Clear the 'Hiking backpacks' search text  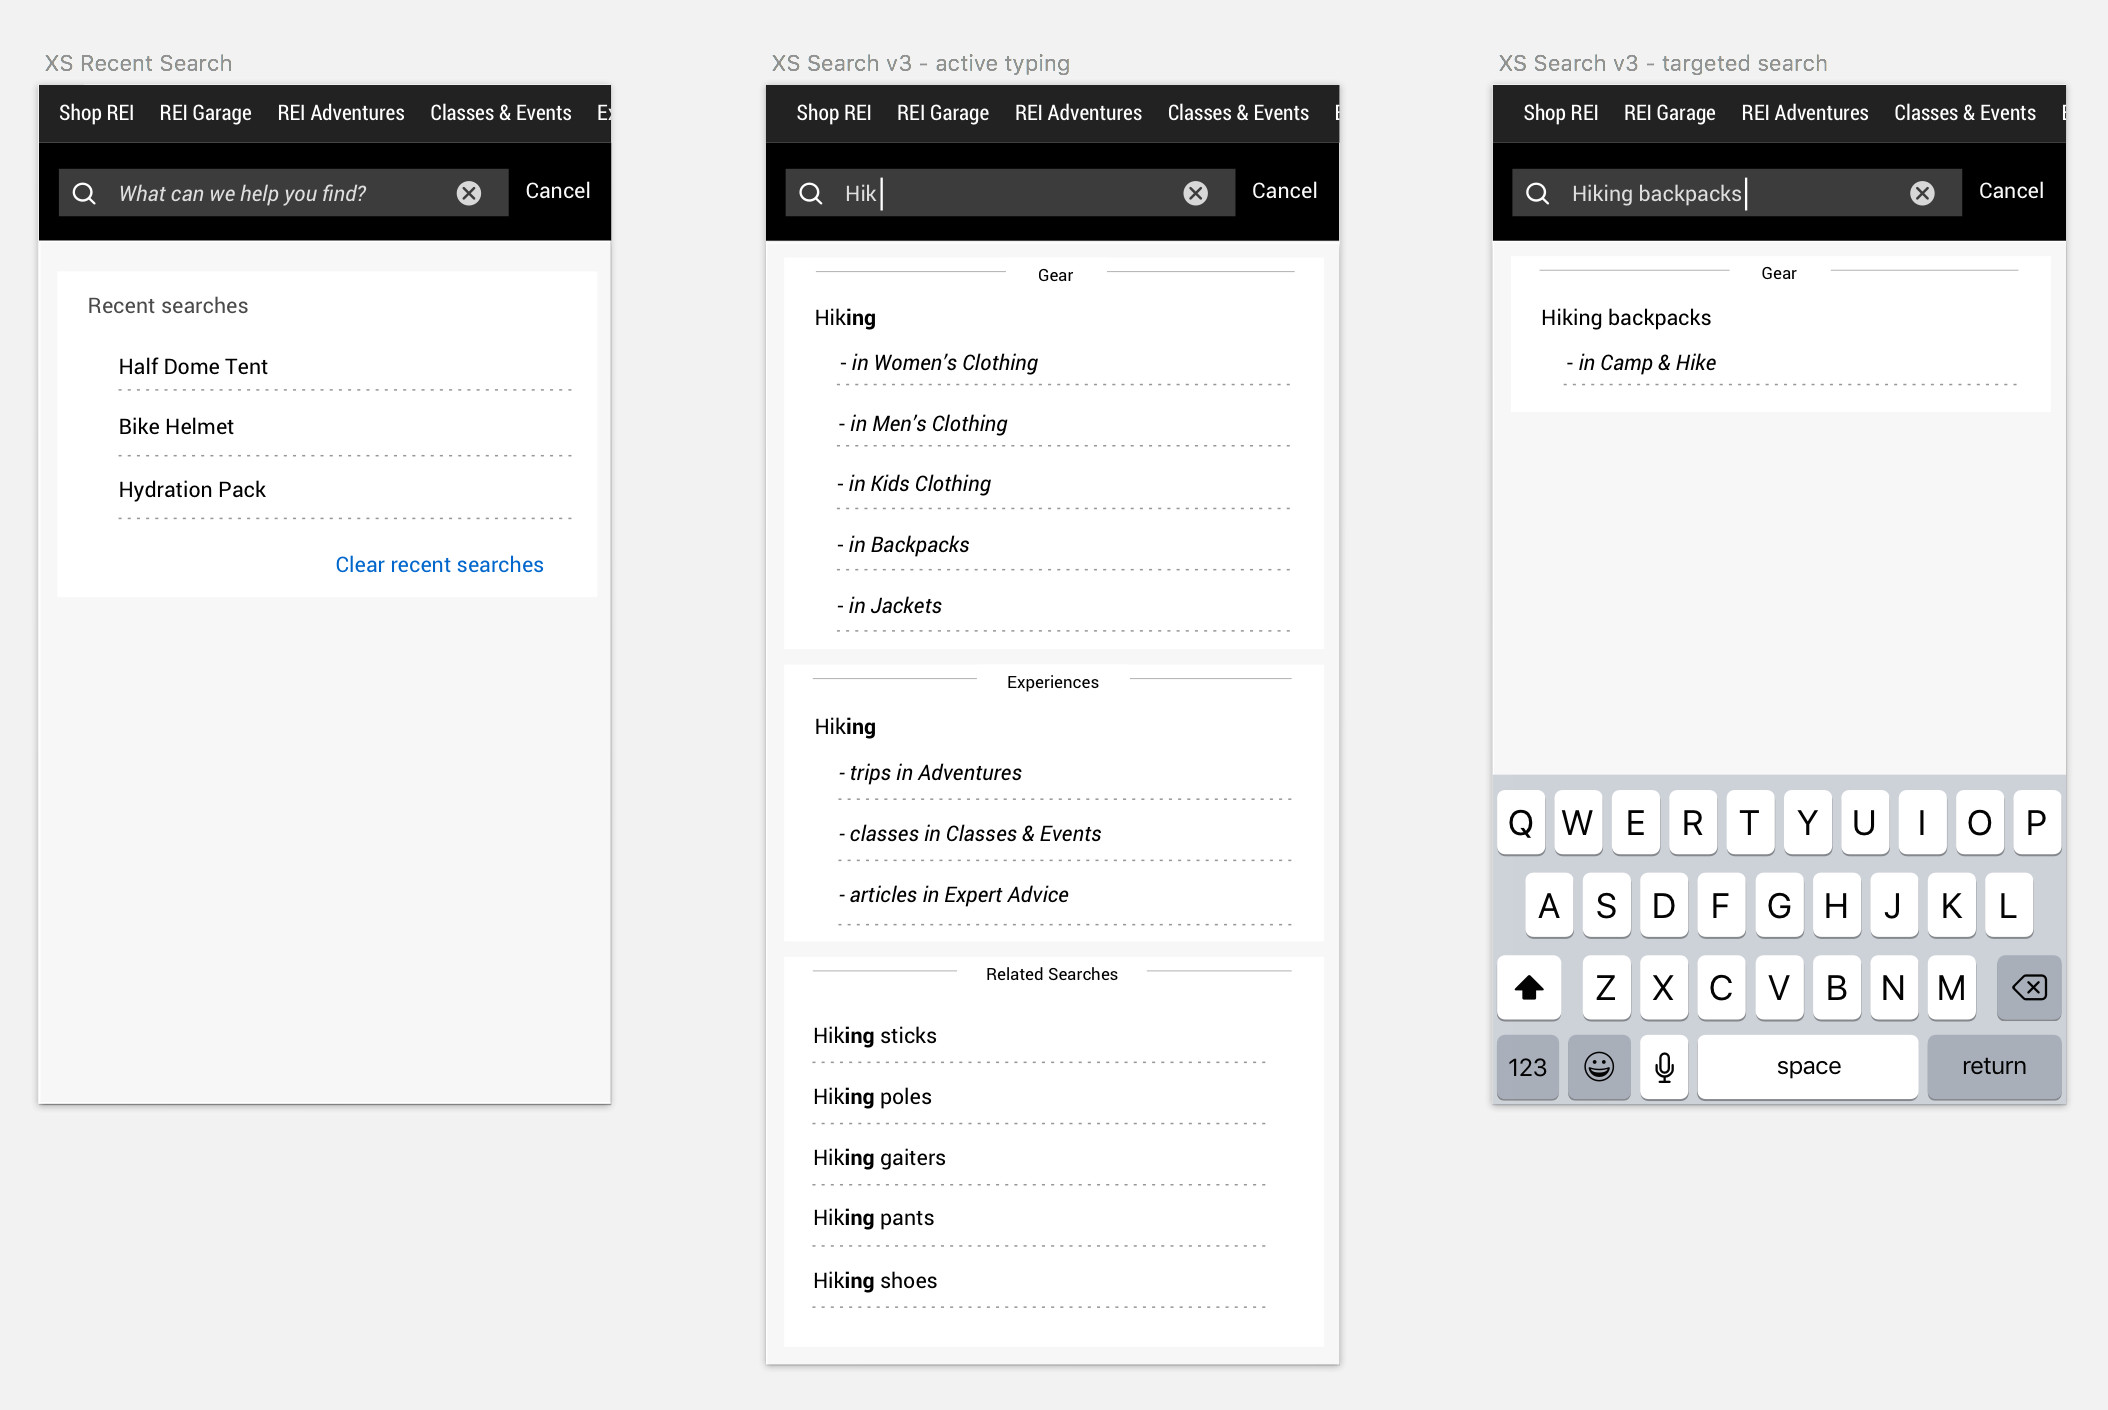pyautogui.click(x=1922, y=193)
